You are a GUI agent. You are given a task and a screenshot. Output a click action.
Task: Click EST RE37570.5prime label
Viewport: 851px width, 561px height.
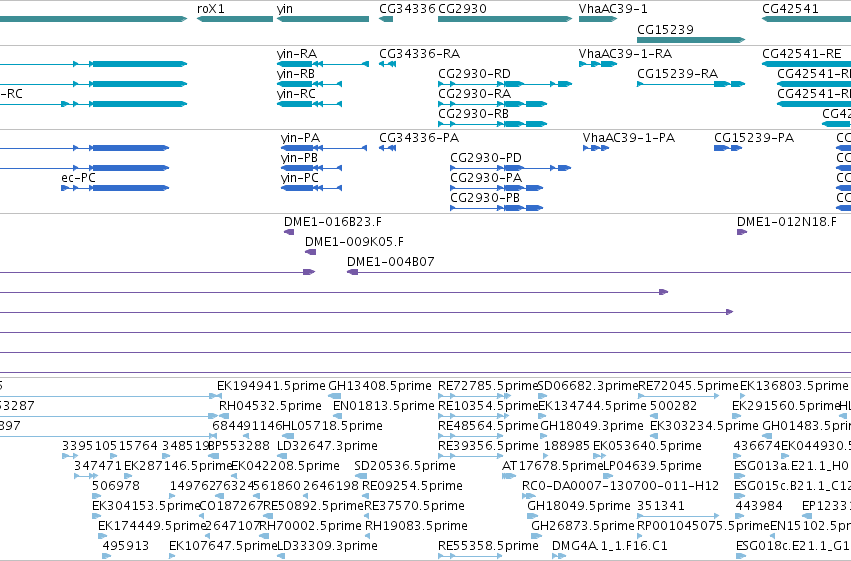pyautogui.click(x=415, y=506)
